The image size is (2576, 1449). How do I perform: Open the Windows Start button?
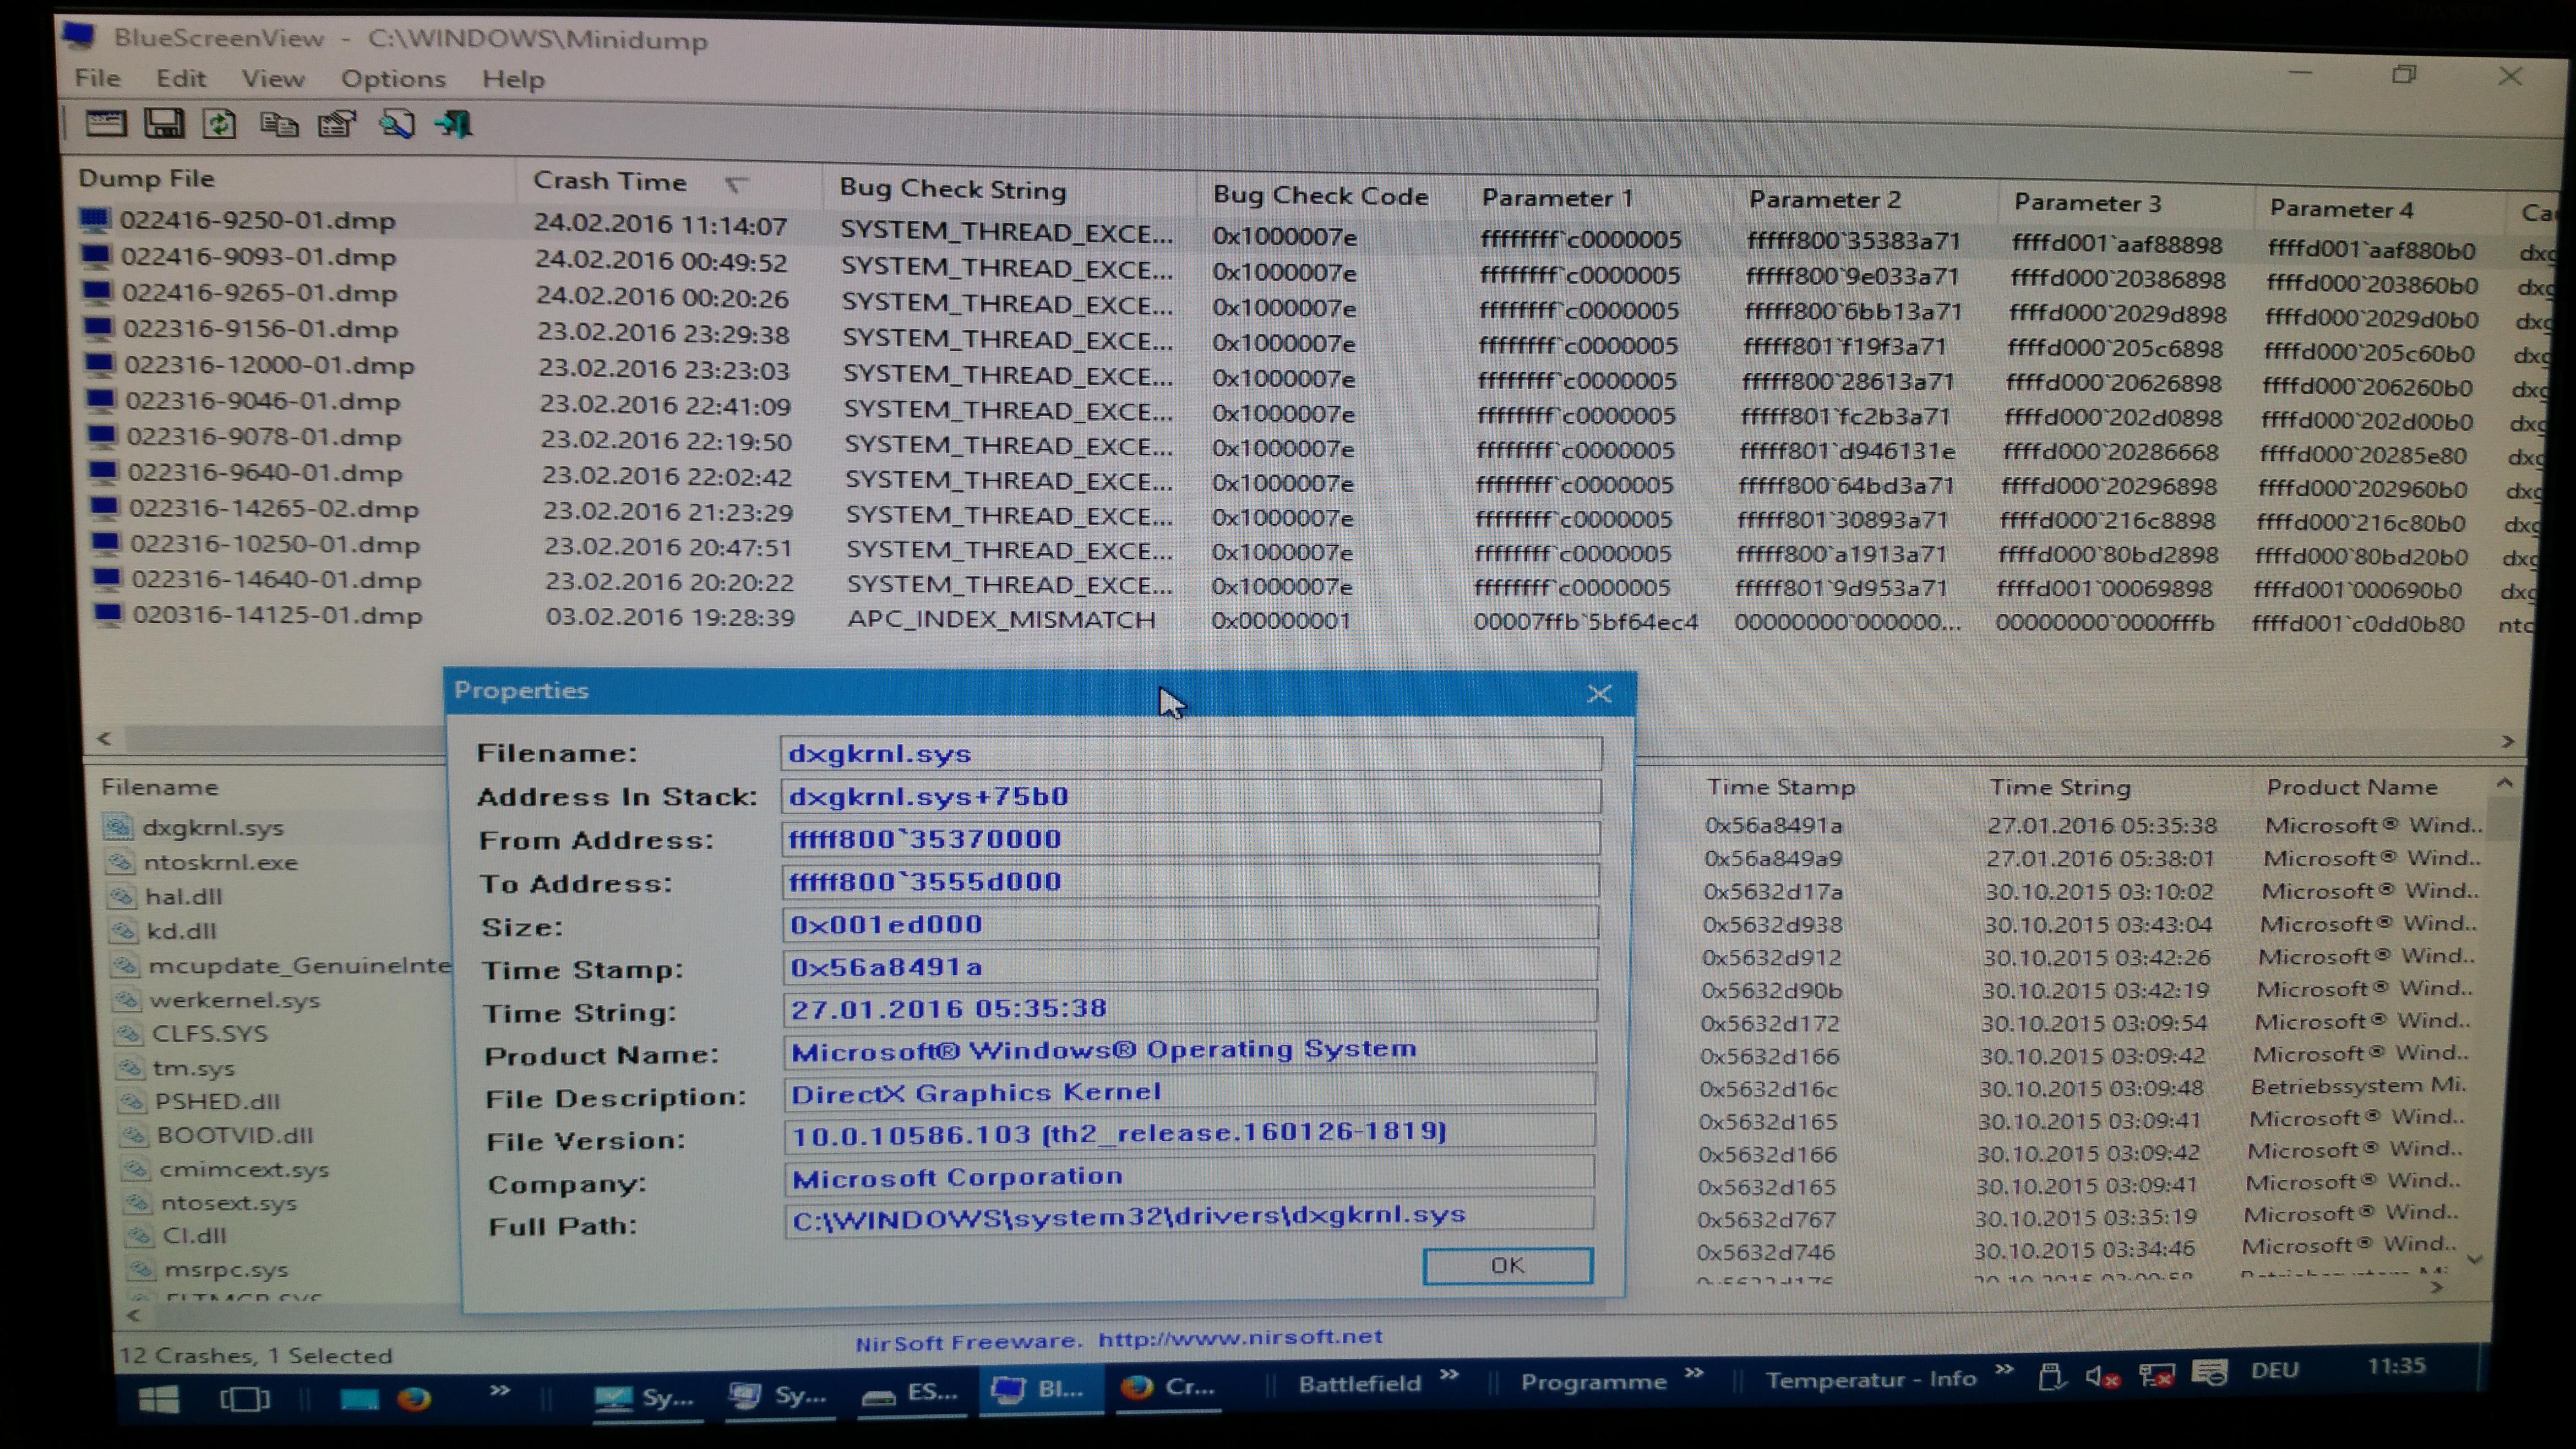pyautogui.click(x=159, y=1398)
